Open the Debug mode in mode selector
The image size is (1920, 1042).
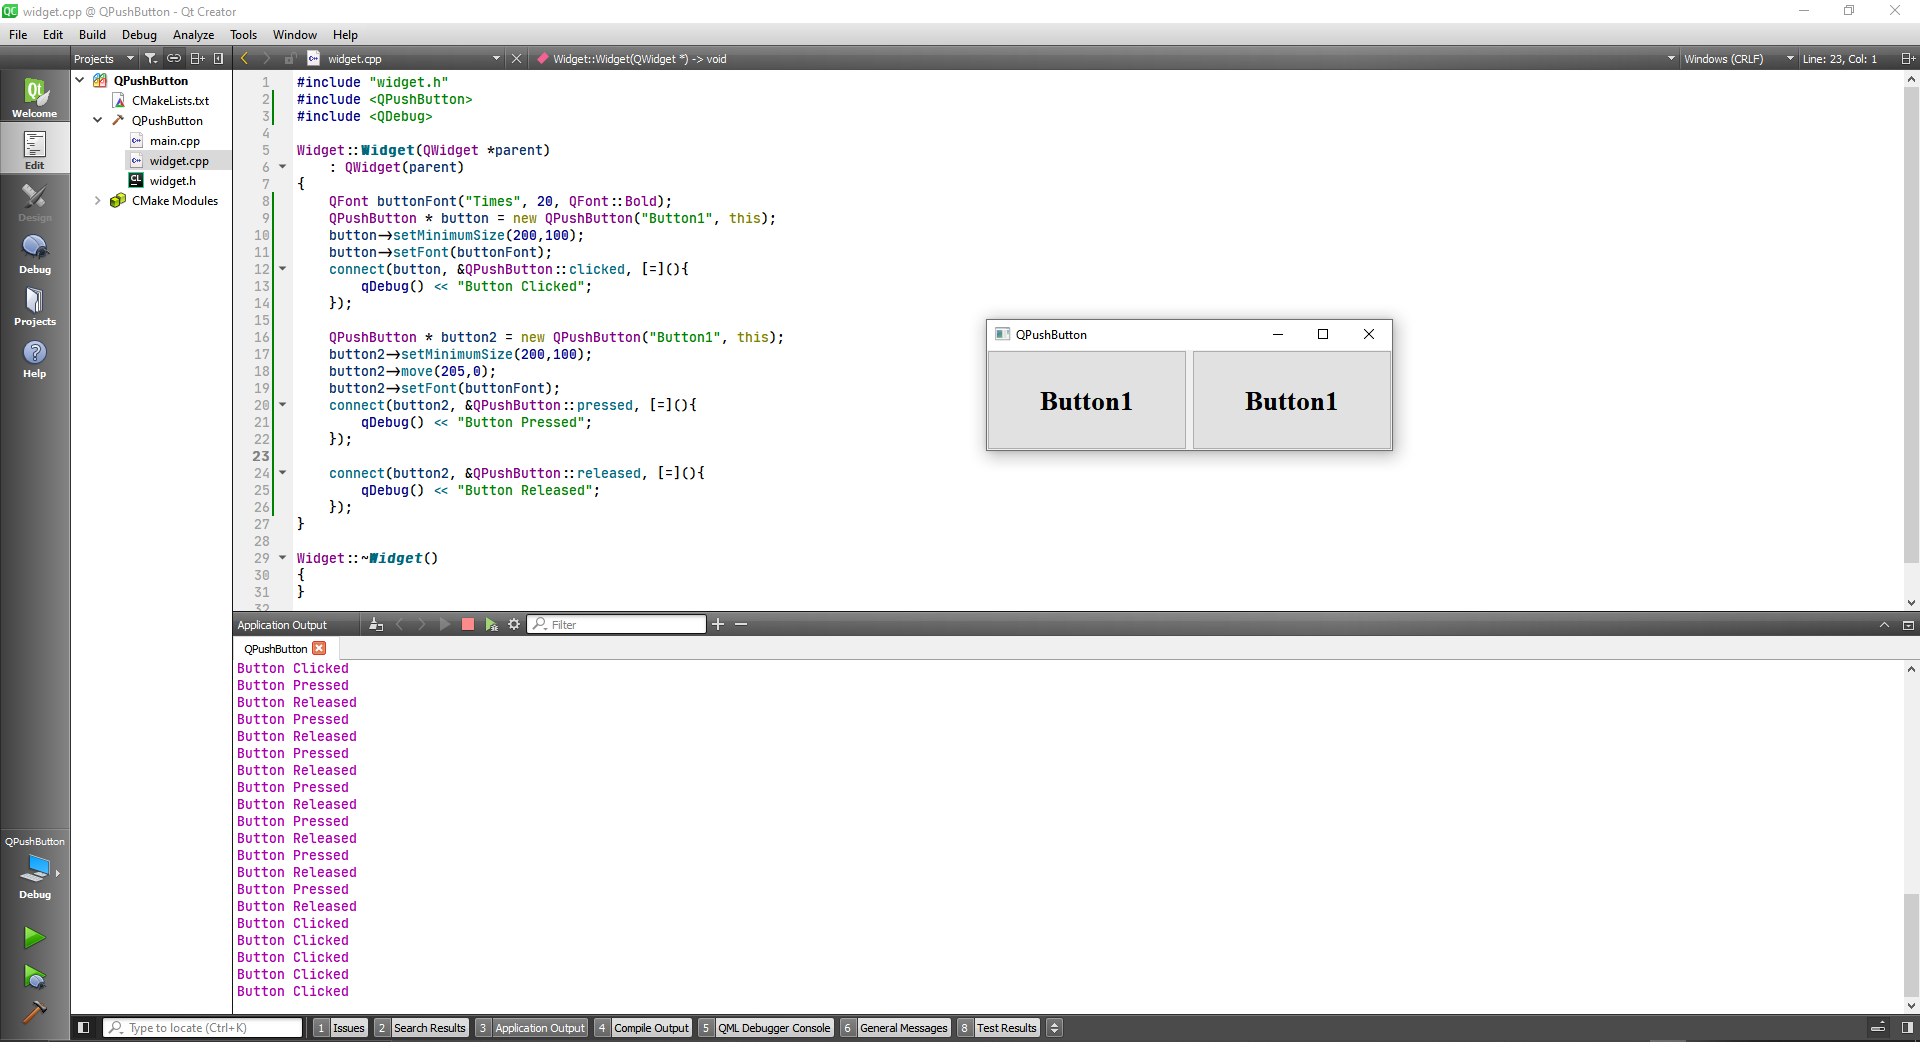click(x=35, y=253)
